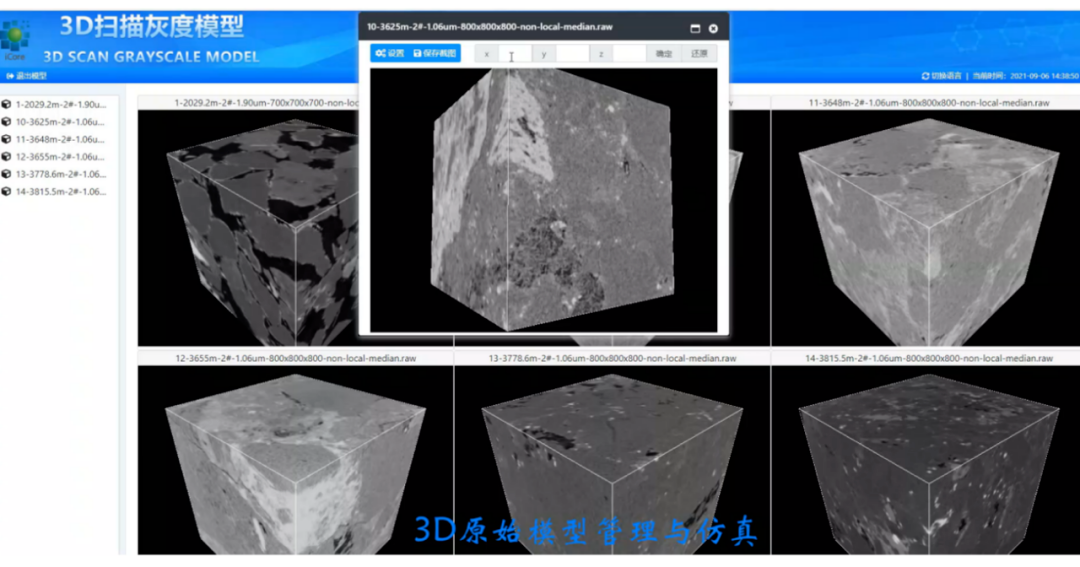Maximize the 10-3625m model dialog window

695,29
